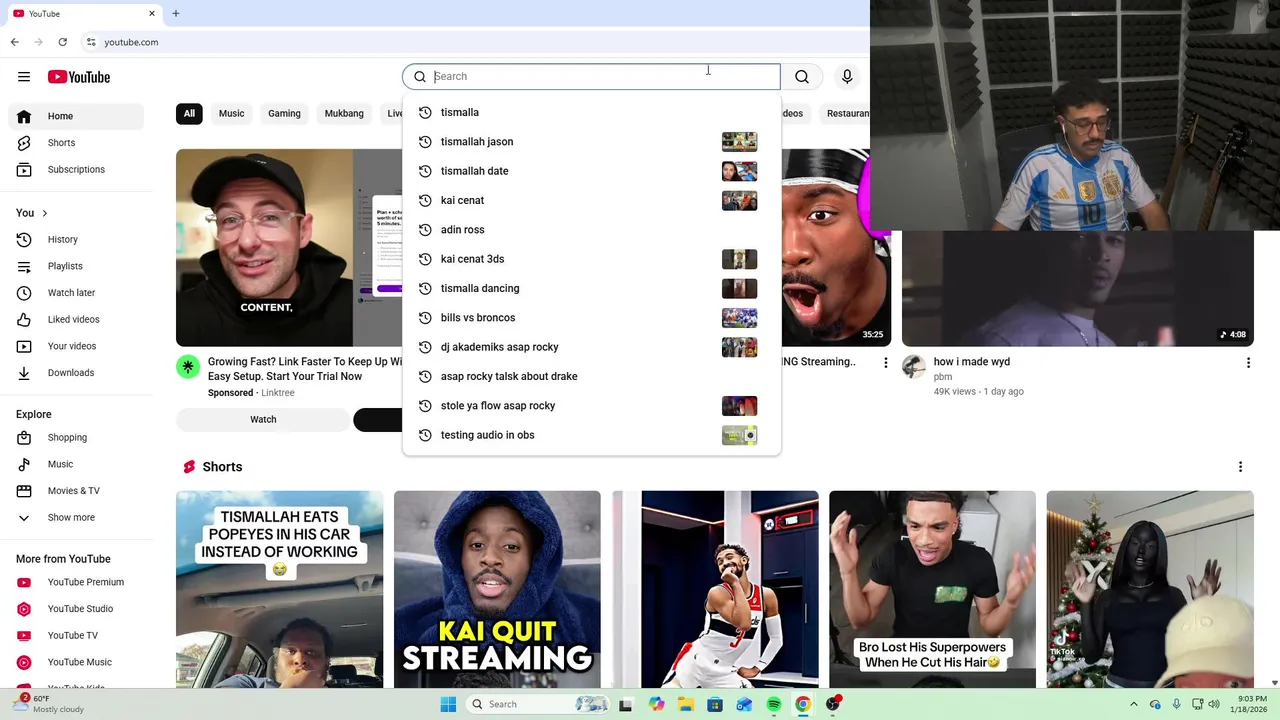Screen dimensions: 1280x720
Task: Click the Watch button on sponsored ad
Action: [x=263, y=420]
